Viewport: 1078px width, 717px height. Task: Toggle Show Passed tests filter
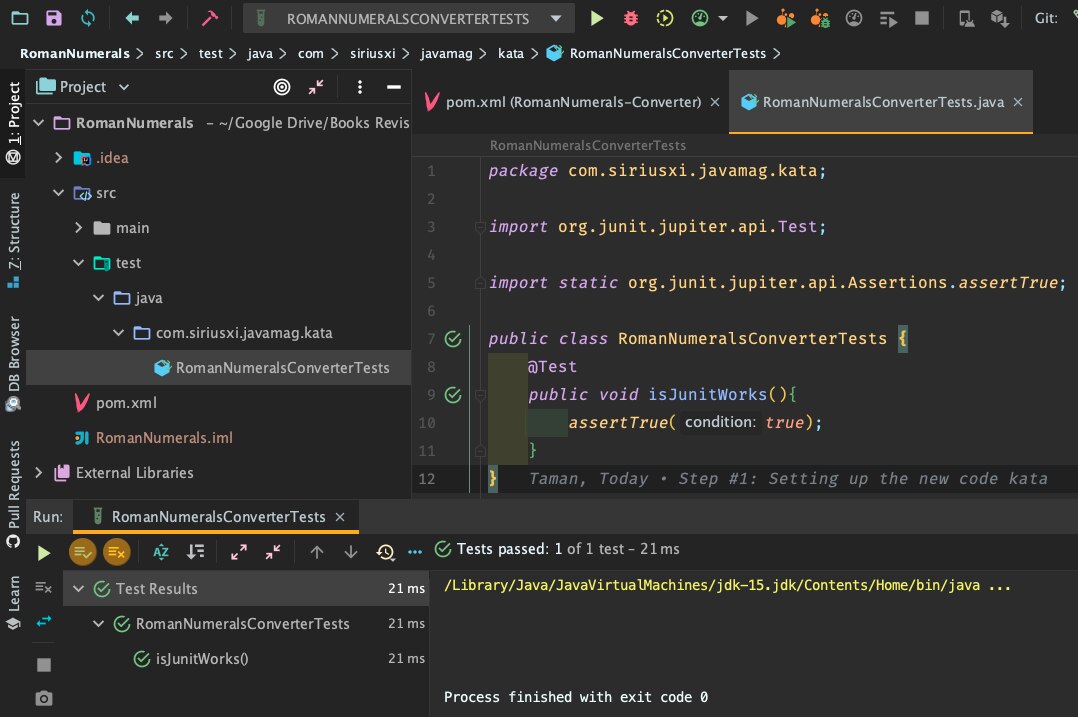tap(82, 551)
